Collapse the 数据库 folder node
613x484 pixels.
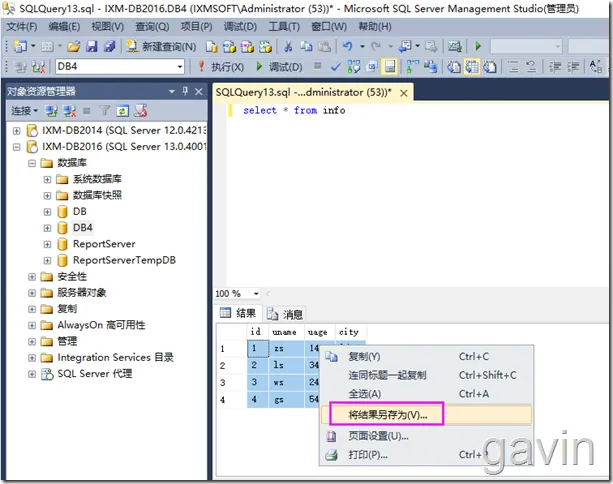(x=32, y=163)
